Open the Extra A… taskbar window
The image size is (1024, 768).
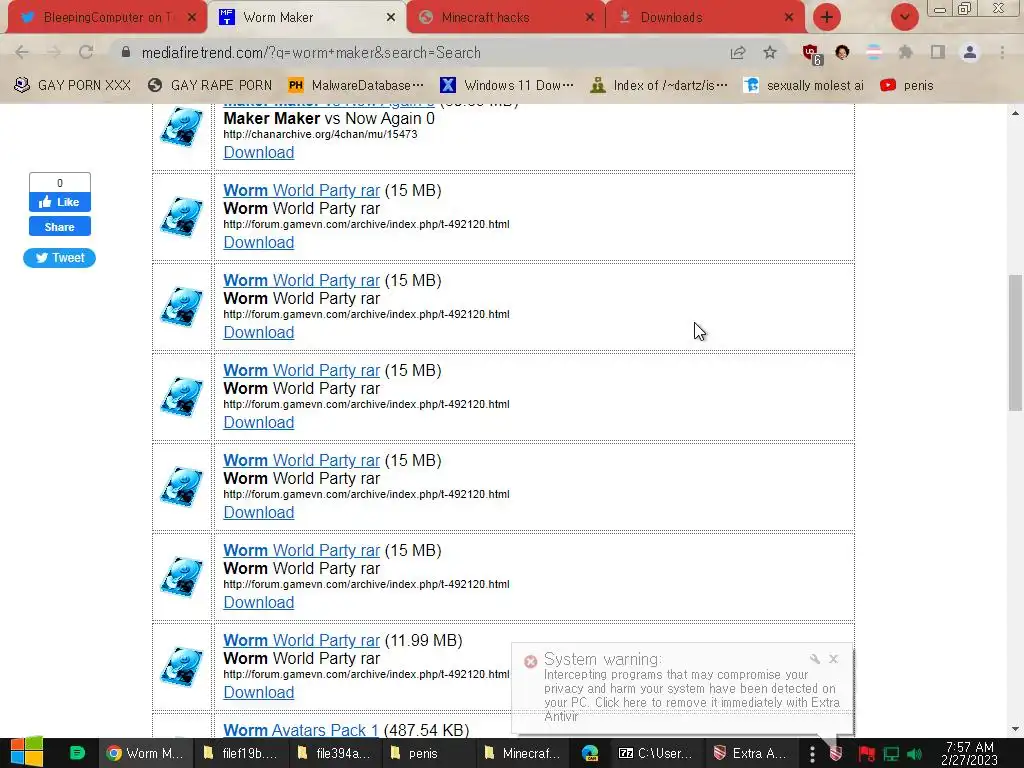pos(750,753)
